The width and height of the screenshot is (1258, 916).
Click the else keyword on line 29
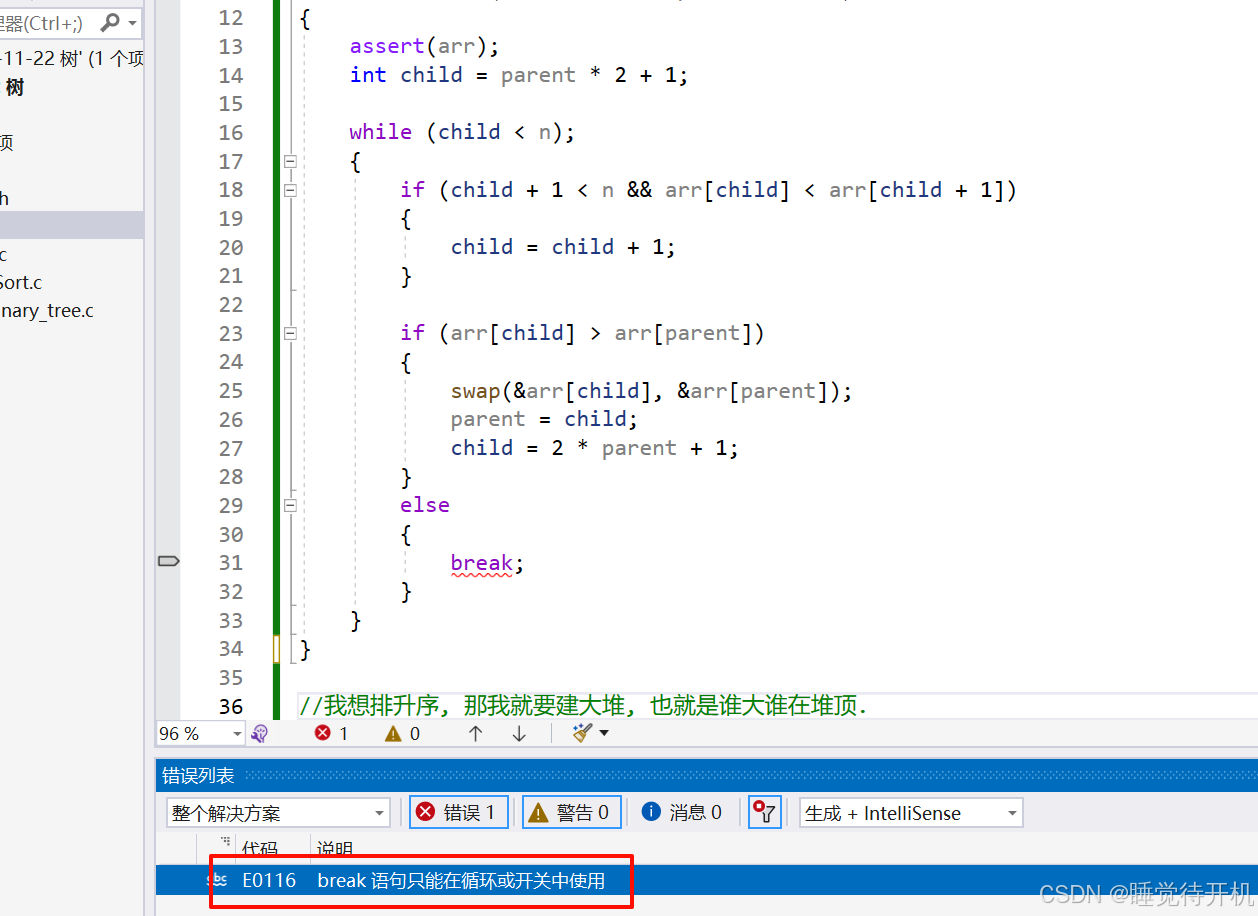coord(425,505)
